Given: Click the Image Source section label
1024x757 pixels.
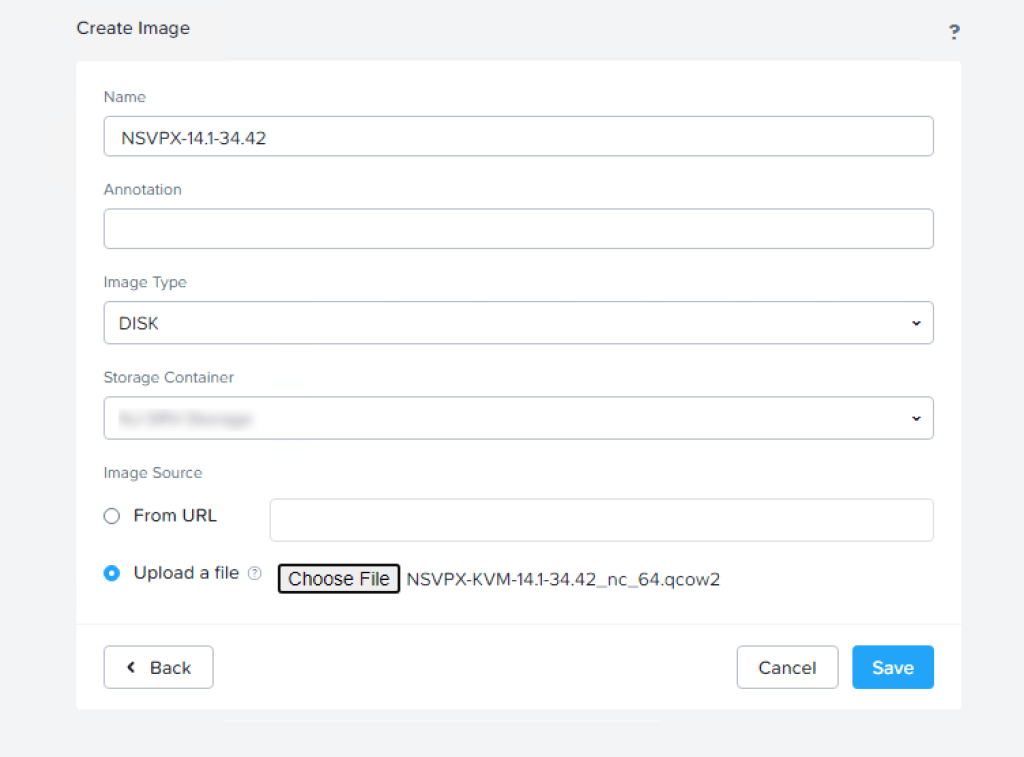Looking at the screenshot, I should pyautogui.click(x=152, y=473).
